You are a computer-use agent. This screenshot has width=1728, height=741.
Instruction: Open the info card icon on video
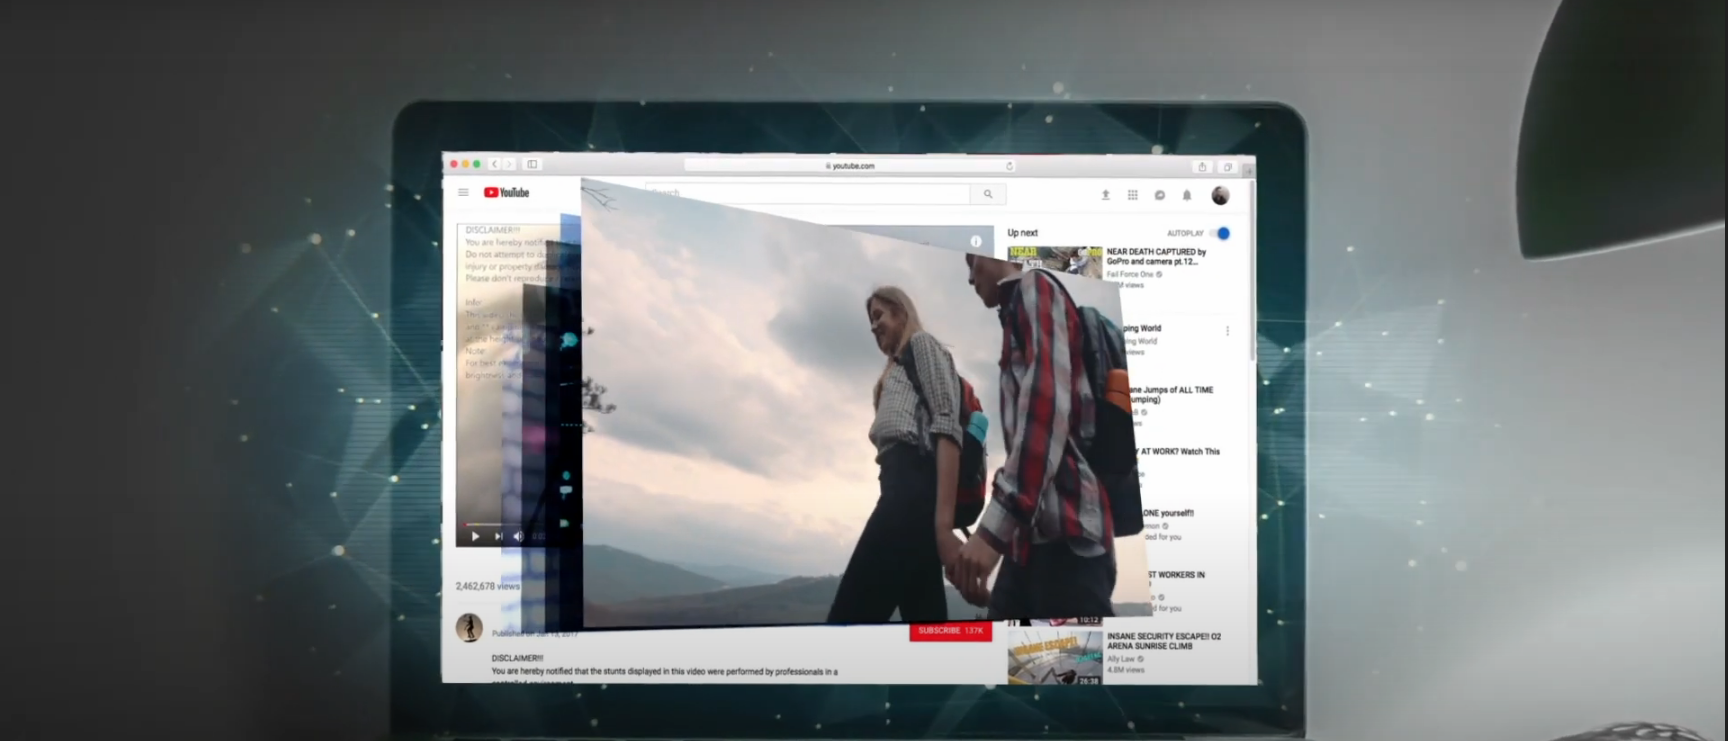coord(976,241)
